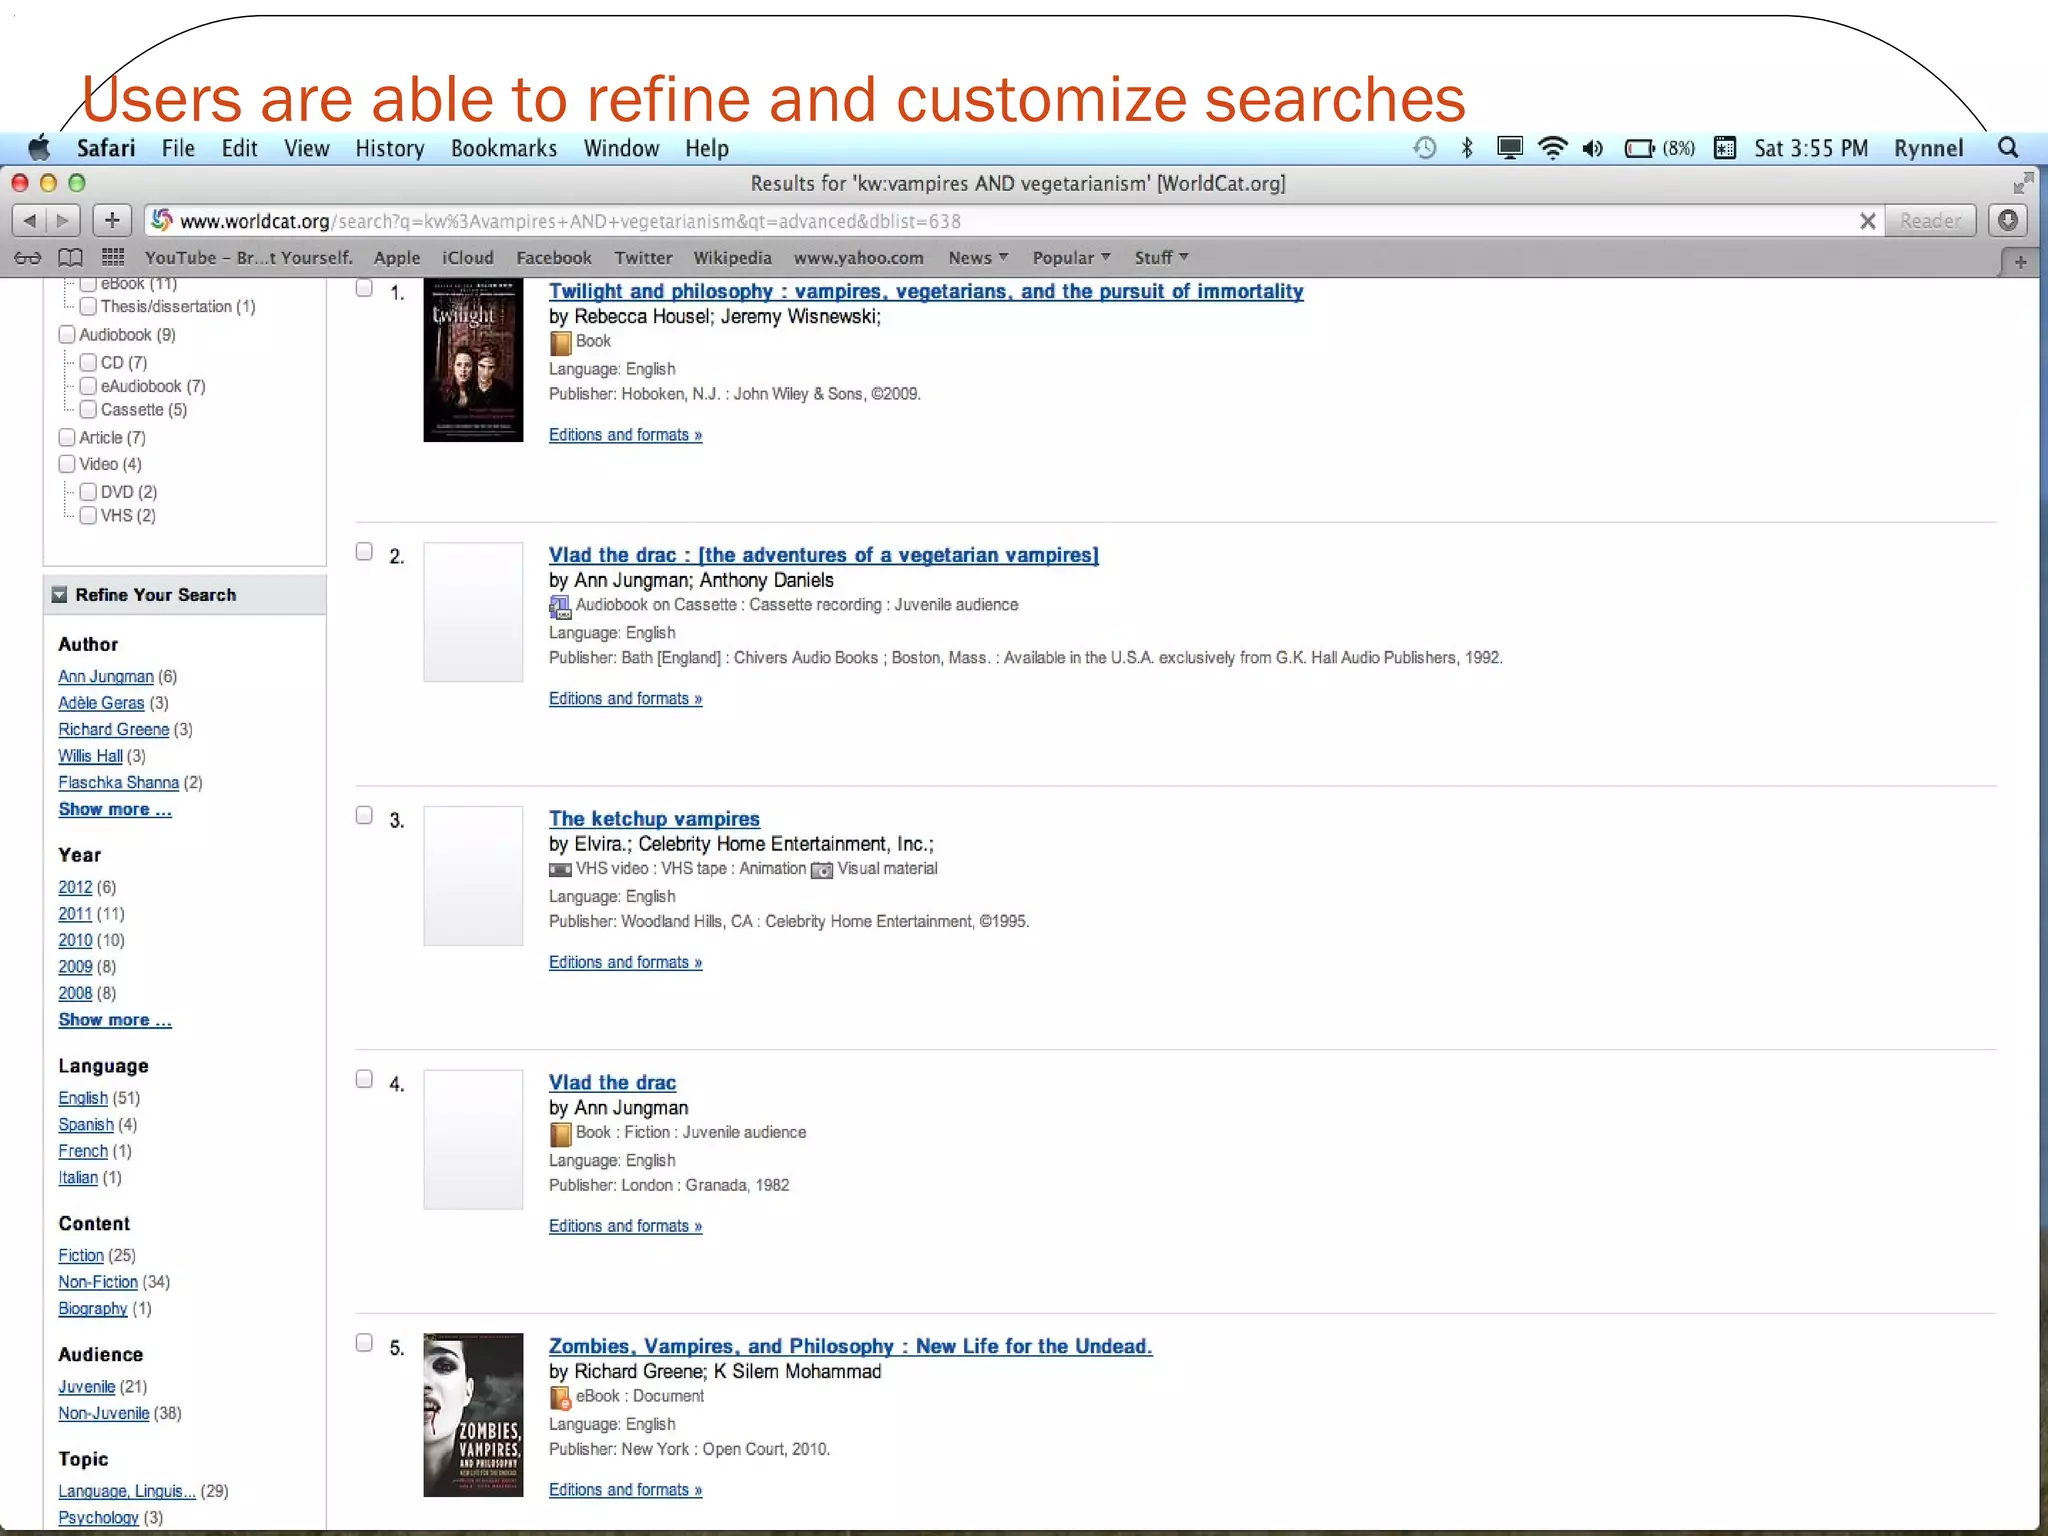
Task: Open the Bookmarks menu
Action: [x=504, y=148]
